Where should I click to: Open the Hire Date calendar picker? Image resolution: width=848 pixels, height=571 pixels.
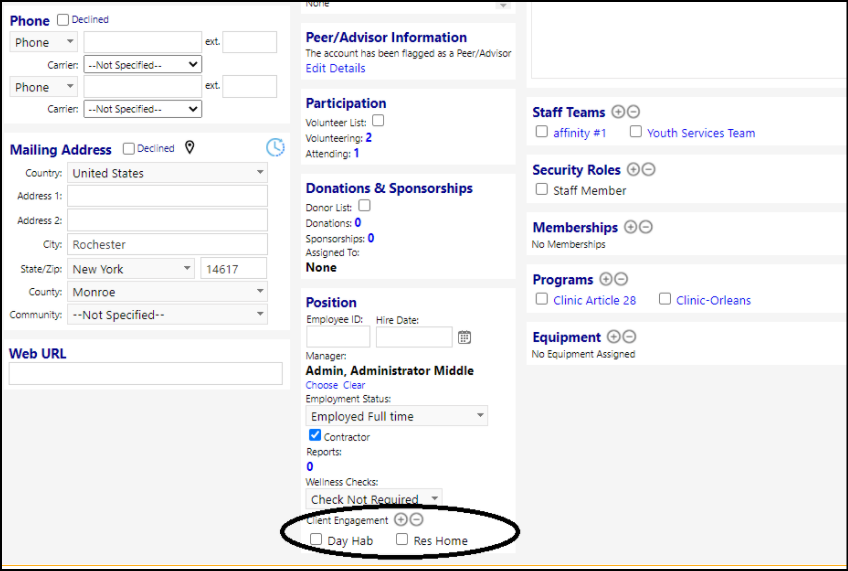click(465, 337)
